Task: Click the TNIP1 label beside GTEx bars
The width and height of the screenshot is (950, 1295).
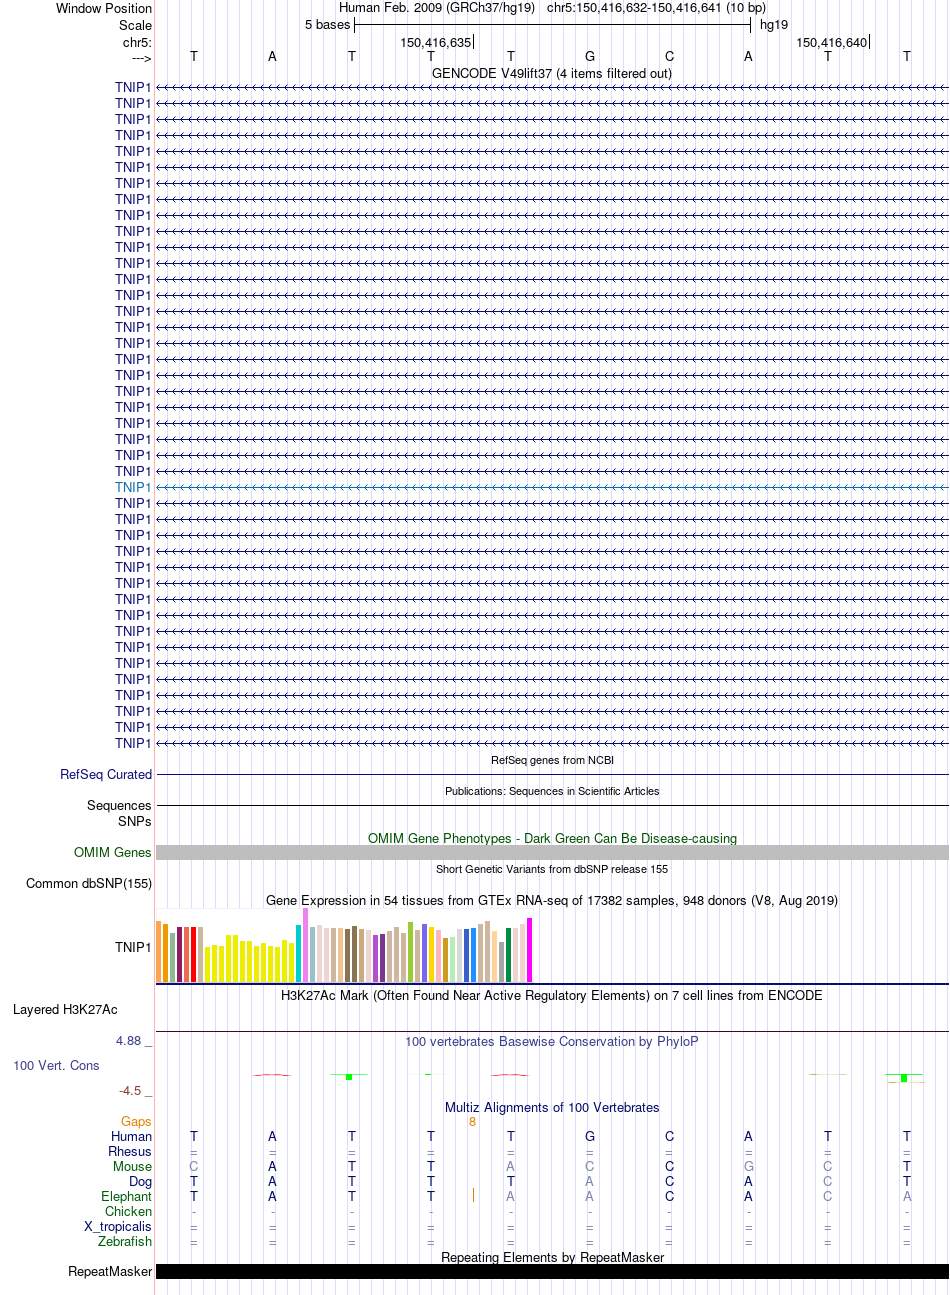Action: (x=133, y=947)
